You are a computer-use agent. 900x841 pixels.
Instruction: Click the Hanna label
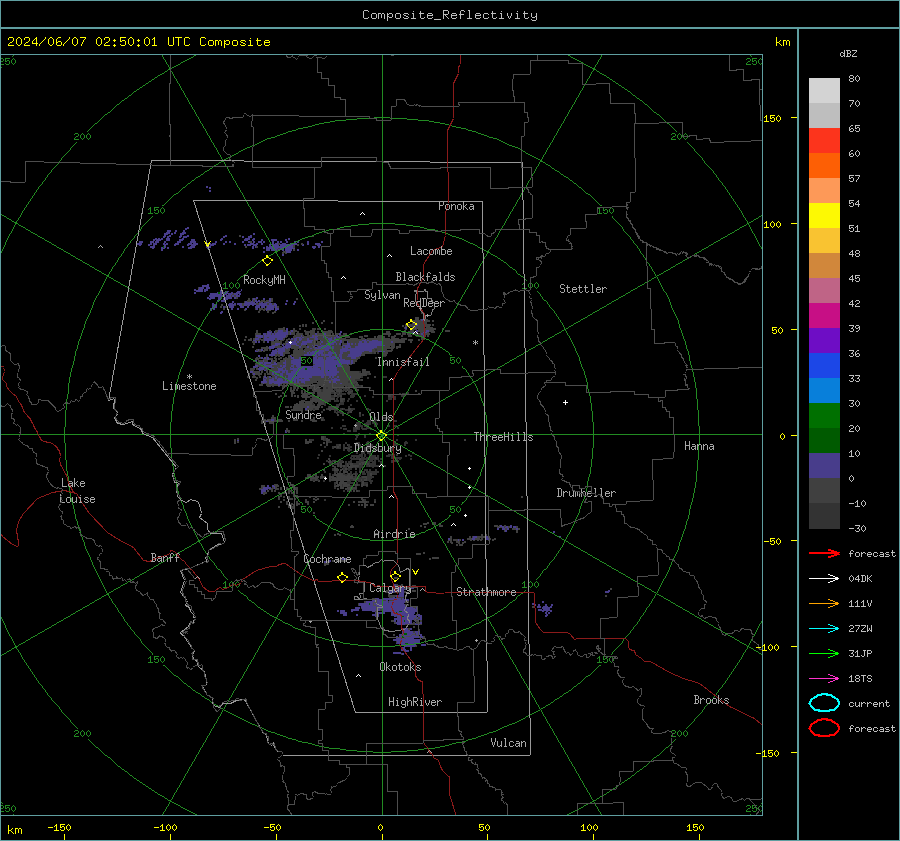coord(699,446)
